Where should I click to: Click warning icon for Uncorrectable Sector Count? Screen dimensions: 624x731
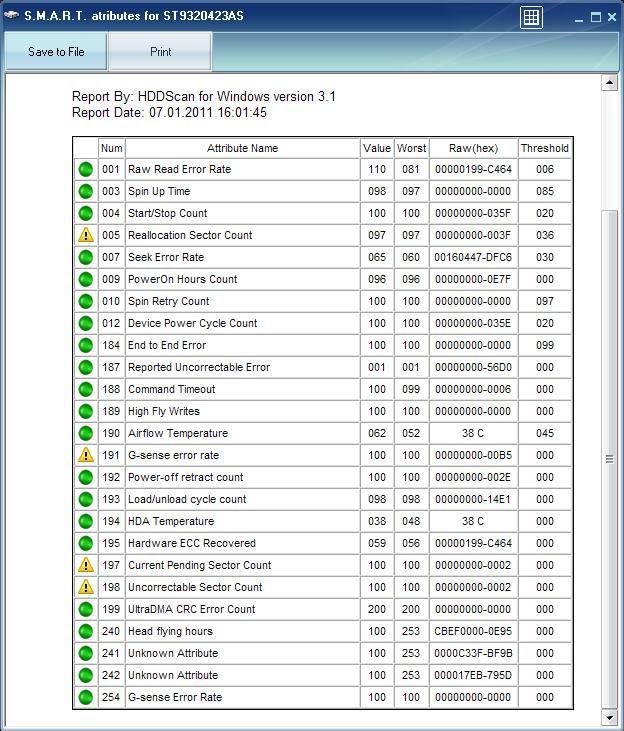point(86,588)
